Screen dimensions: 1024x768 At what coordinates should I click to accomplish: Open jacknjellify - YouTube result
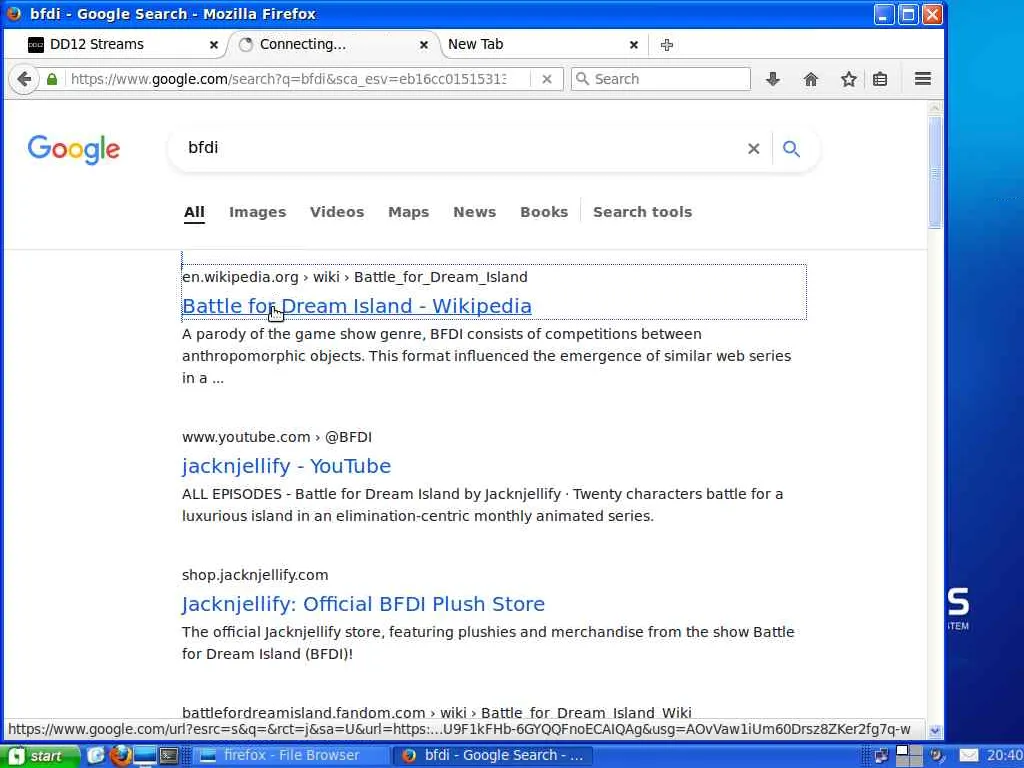286,466
